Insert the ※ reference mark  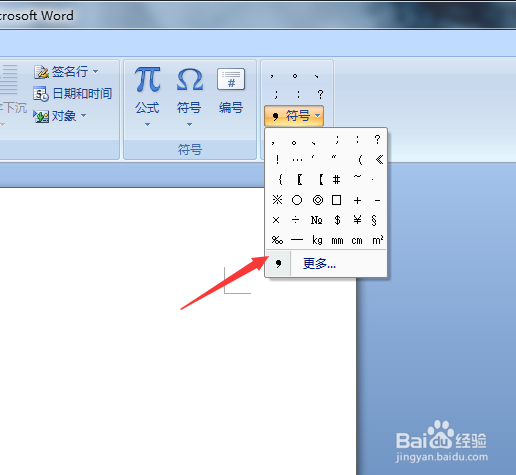[277, 200]
